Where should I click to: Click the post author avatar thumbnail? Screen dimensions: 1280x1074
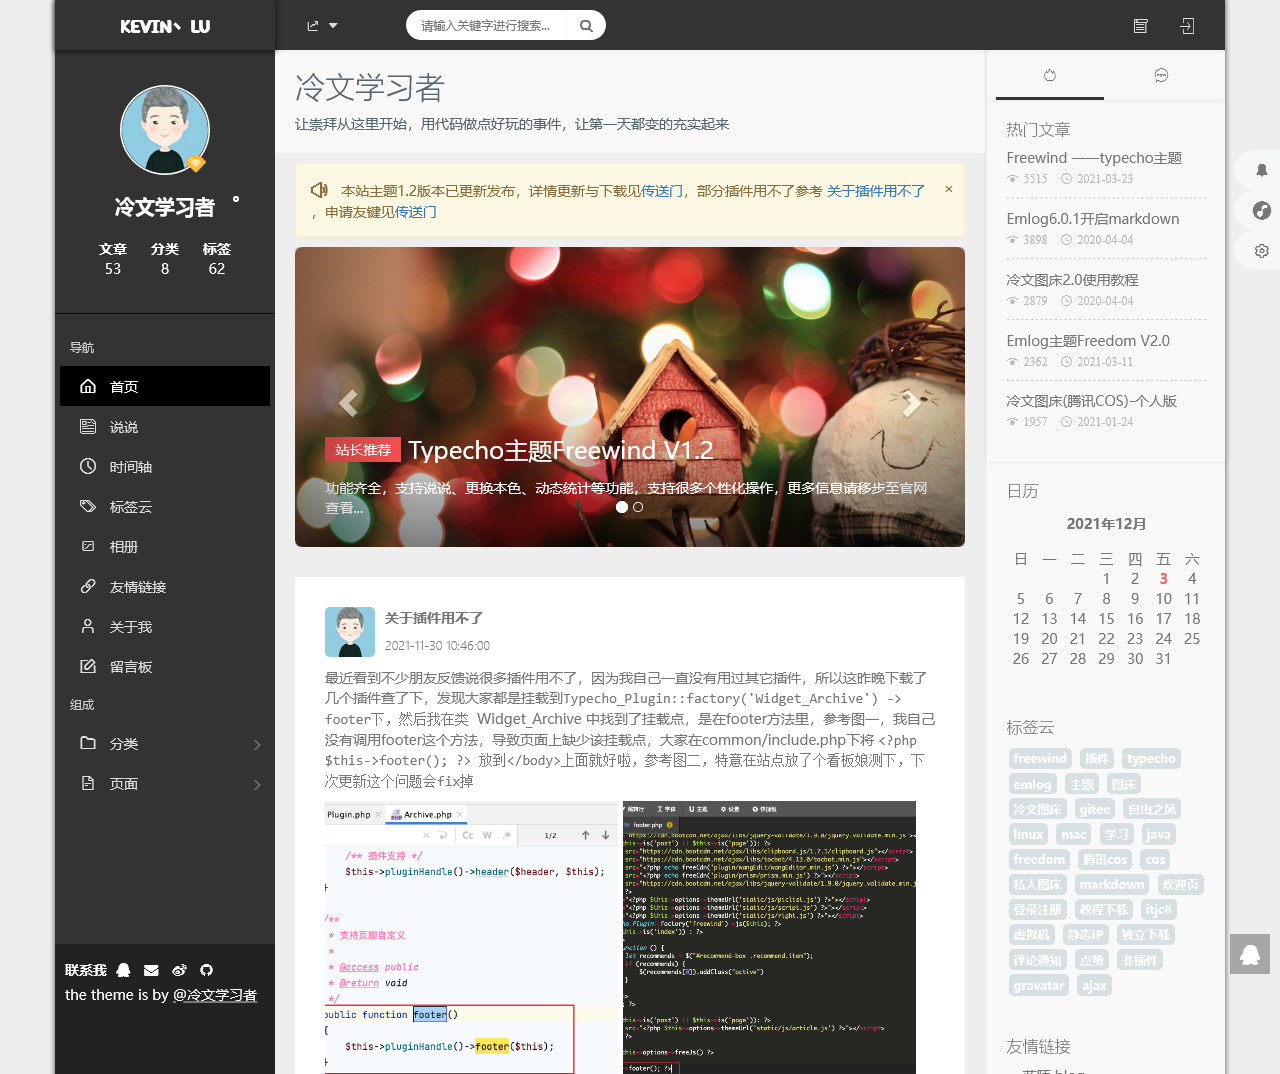coord(350,632)
